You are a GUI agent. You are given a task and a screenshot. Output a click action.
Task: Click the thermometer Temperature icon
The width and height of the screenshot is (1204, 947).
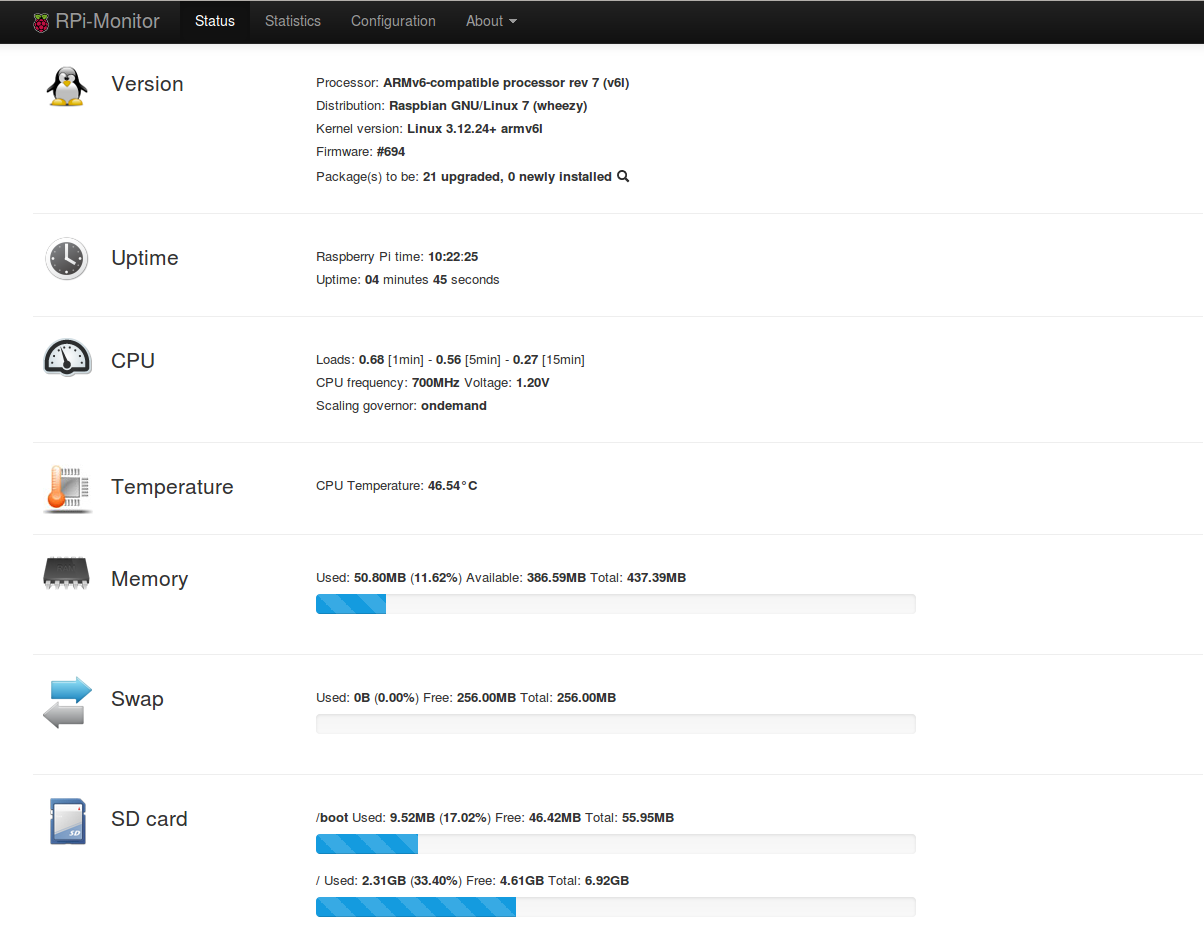[x=68, y=488]
